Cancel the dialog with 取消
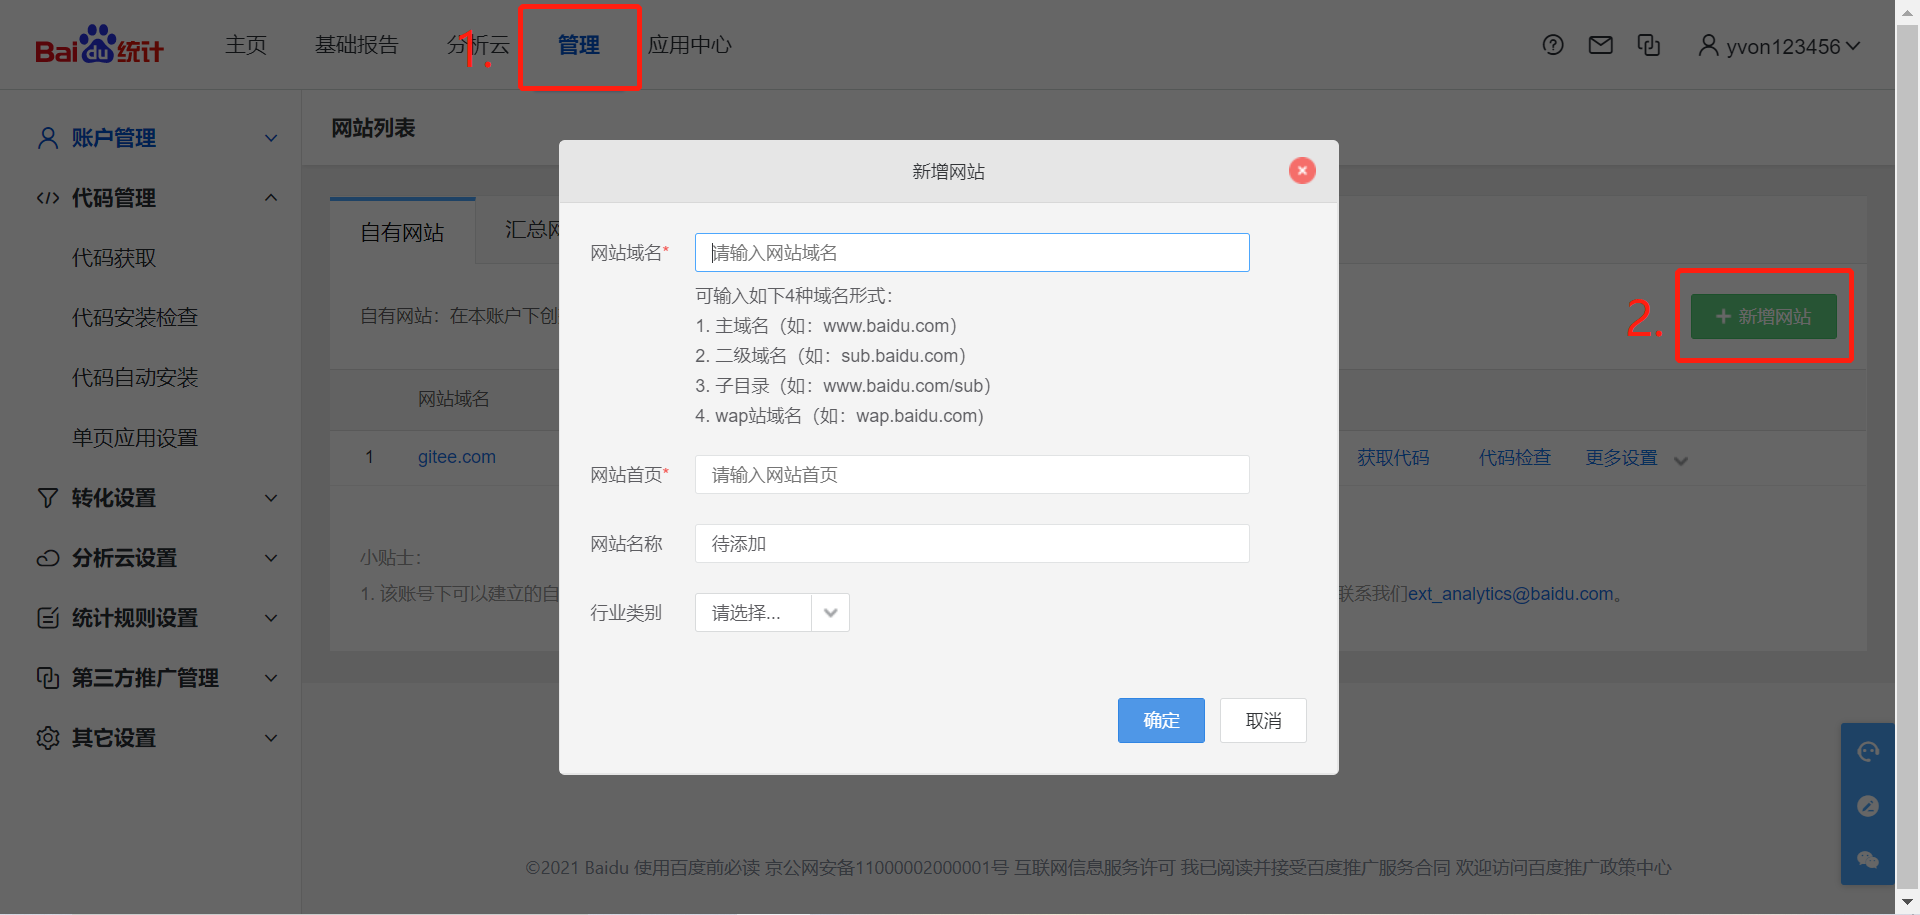Viewport: 1920px width, 915px height. tap(1263, 720)
